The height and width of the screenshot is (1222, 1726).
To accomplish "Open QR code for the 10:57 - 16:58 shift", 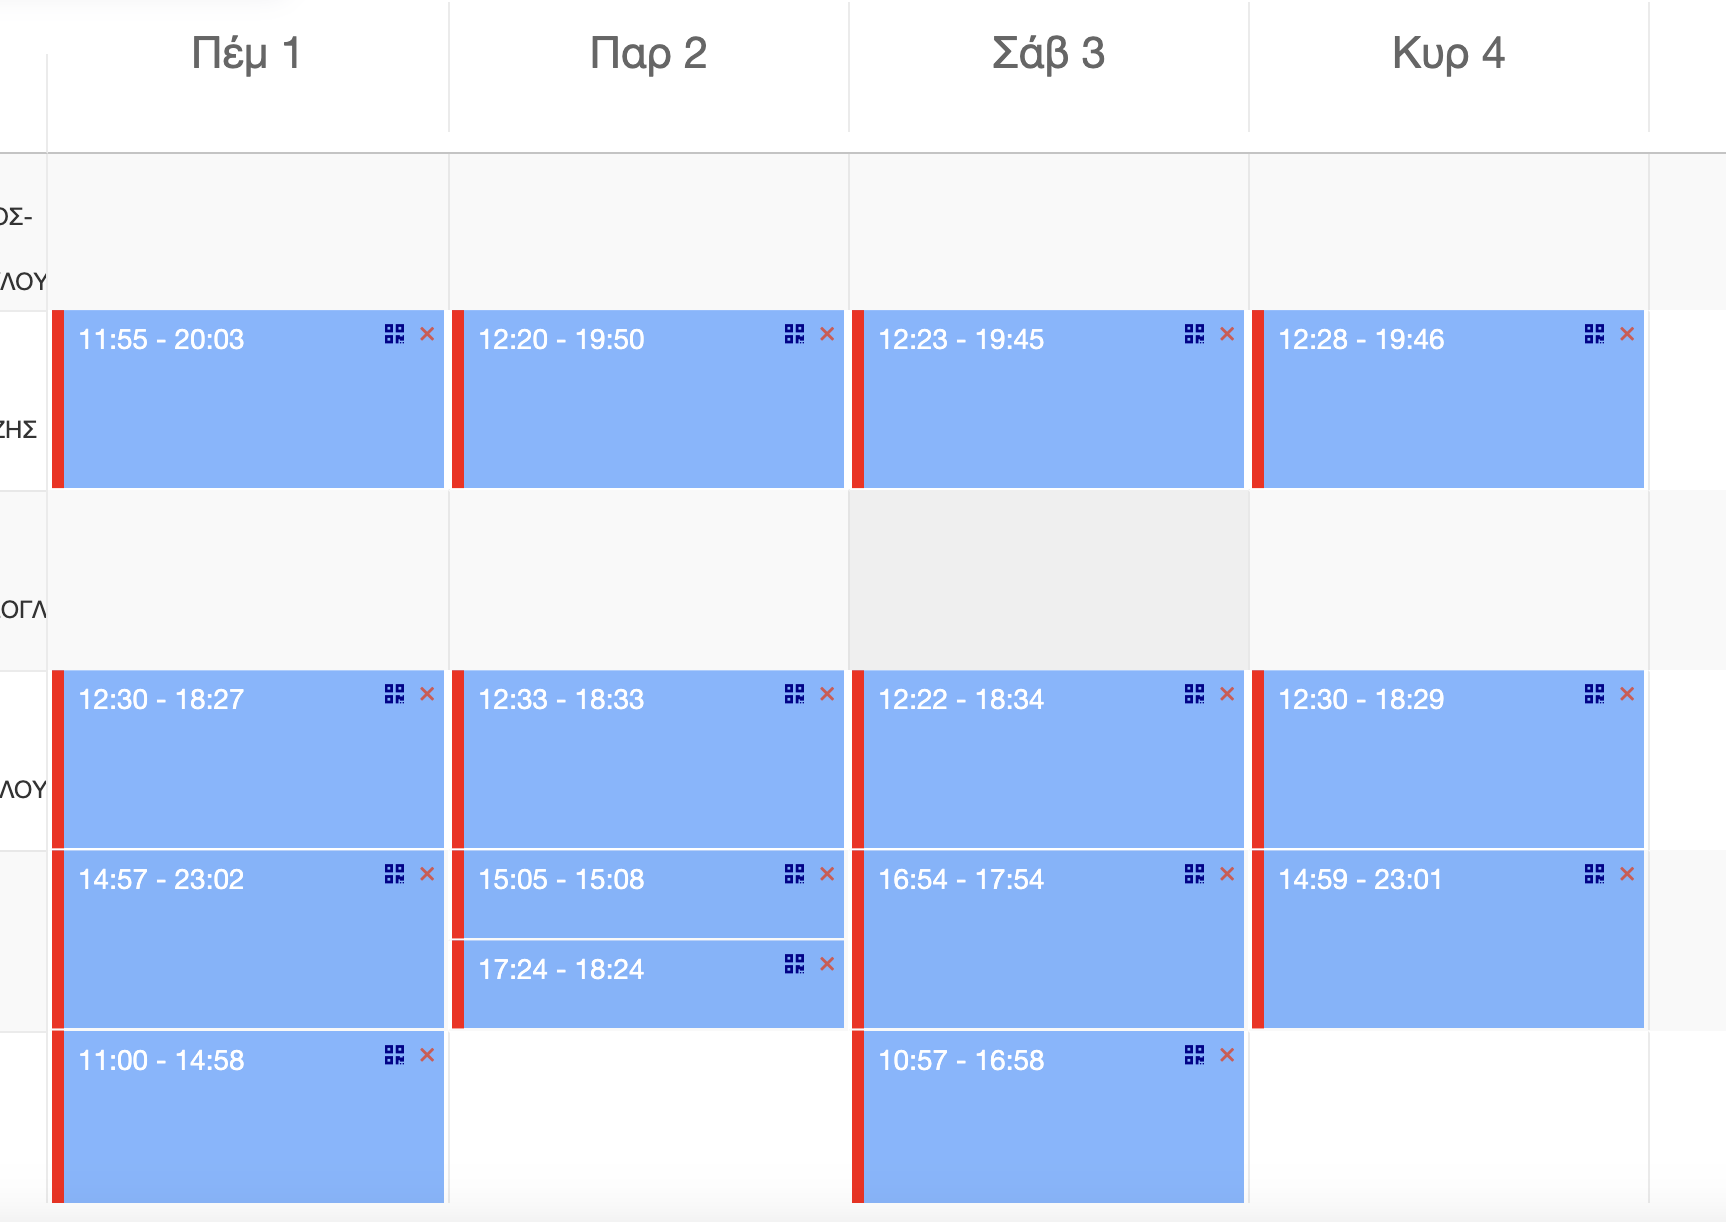I will [1194, 1055].
